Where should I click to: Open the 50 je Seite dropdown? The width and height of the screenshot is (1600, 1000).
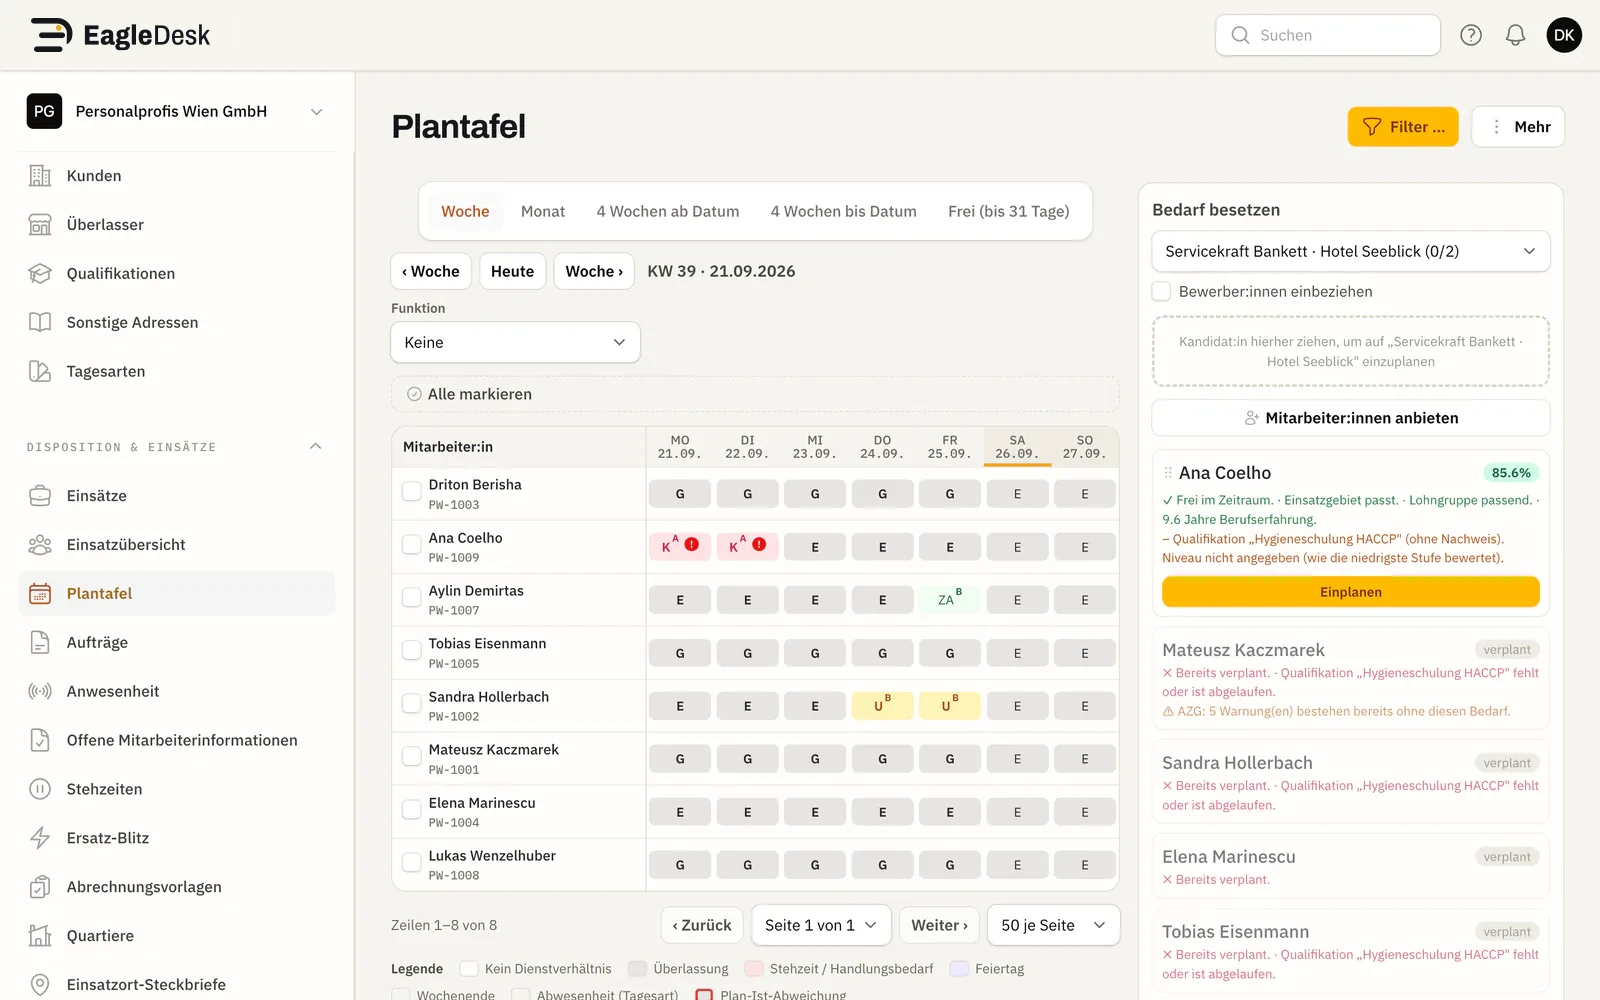click(1053, 925)
